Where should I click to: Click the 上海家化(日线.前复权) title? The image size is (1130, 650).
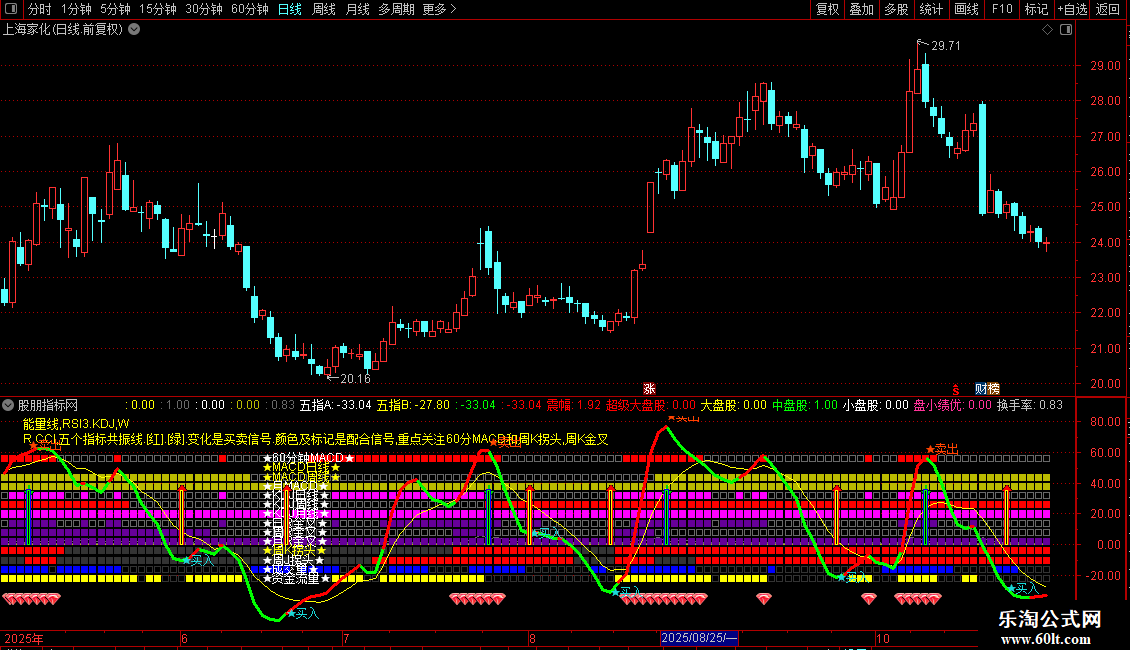pyautogui.click(x=63, y=30)
